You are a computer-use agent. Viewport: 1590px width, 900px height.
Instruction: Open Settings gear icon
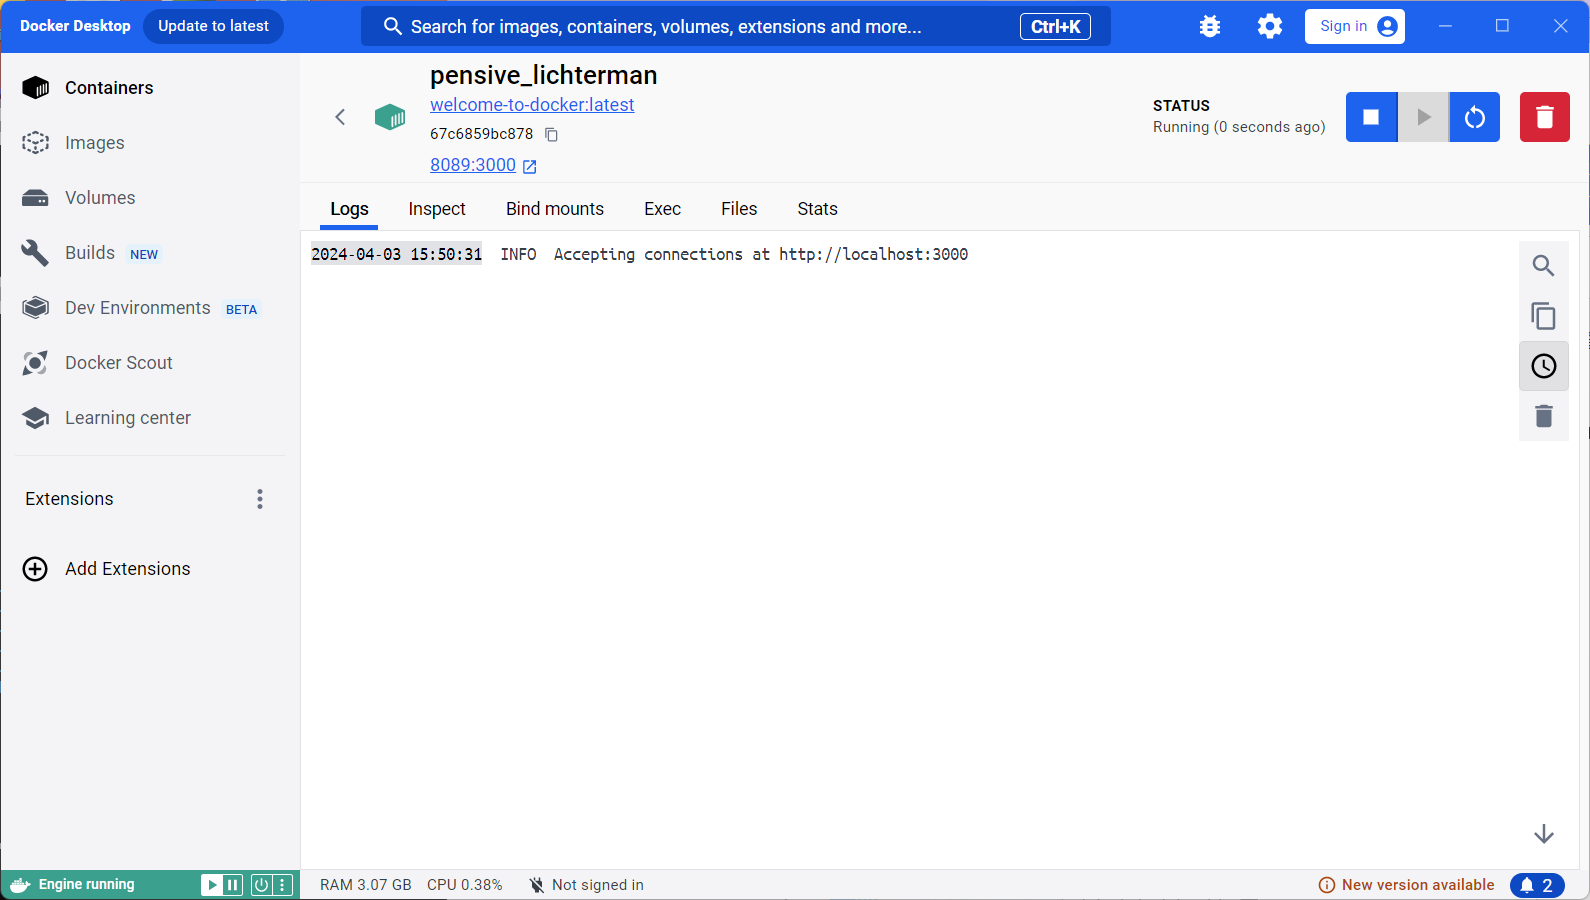(x=1270, y=27)
